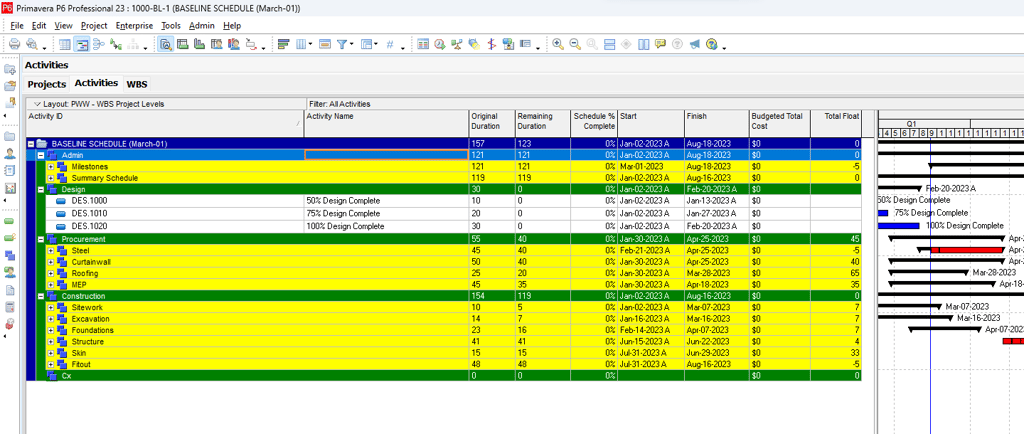
Task: Collapse the BASELINE SCHEDULE (March-01) node
Action: click(31, 144)
